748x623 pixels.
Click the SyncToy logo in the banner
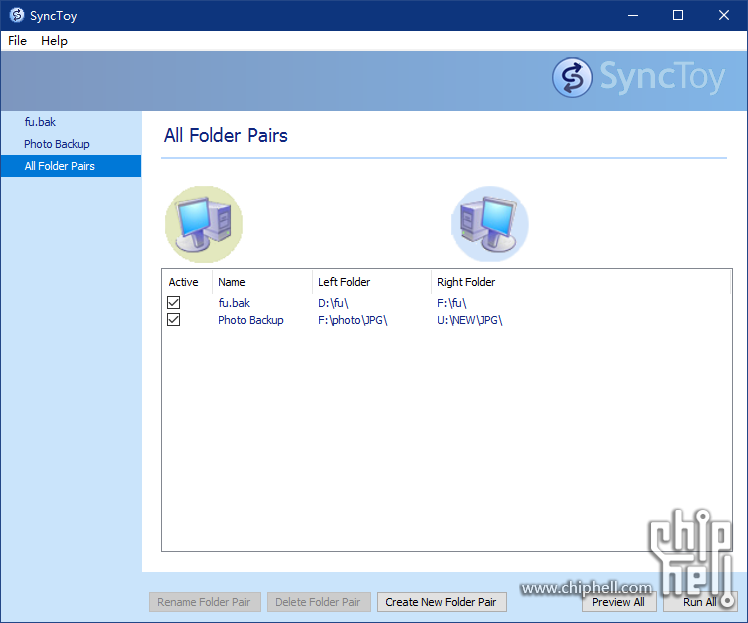[638, 77]
